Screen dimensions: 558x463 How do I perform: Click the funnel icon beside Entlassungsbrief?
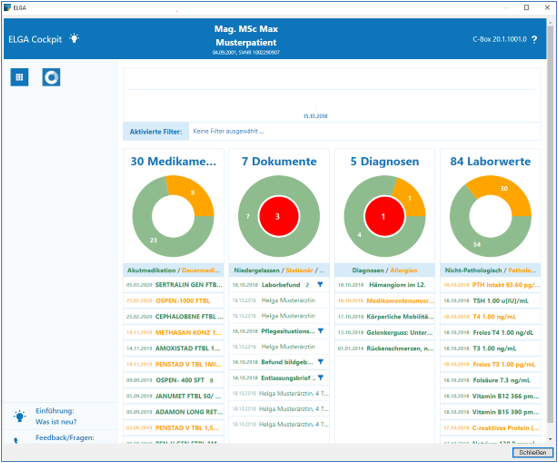click(x=321, y=378)
